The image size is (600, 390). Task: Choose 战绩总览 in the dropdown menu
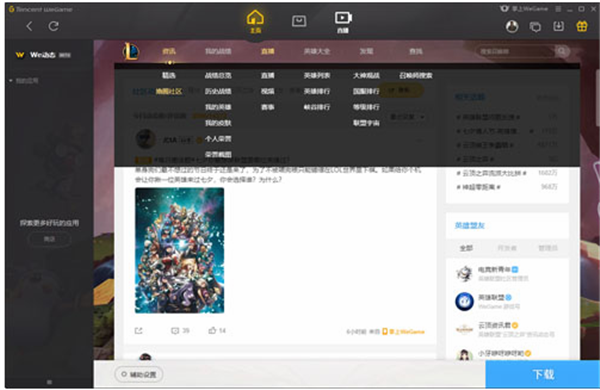[218, 75]
